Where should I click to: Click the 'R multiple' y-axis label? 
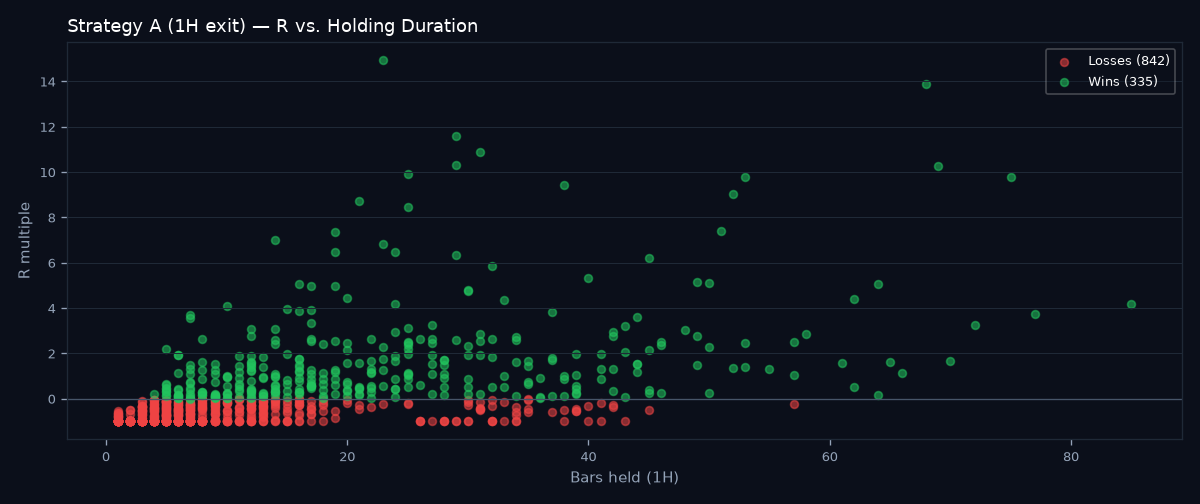pos(25,240)
